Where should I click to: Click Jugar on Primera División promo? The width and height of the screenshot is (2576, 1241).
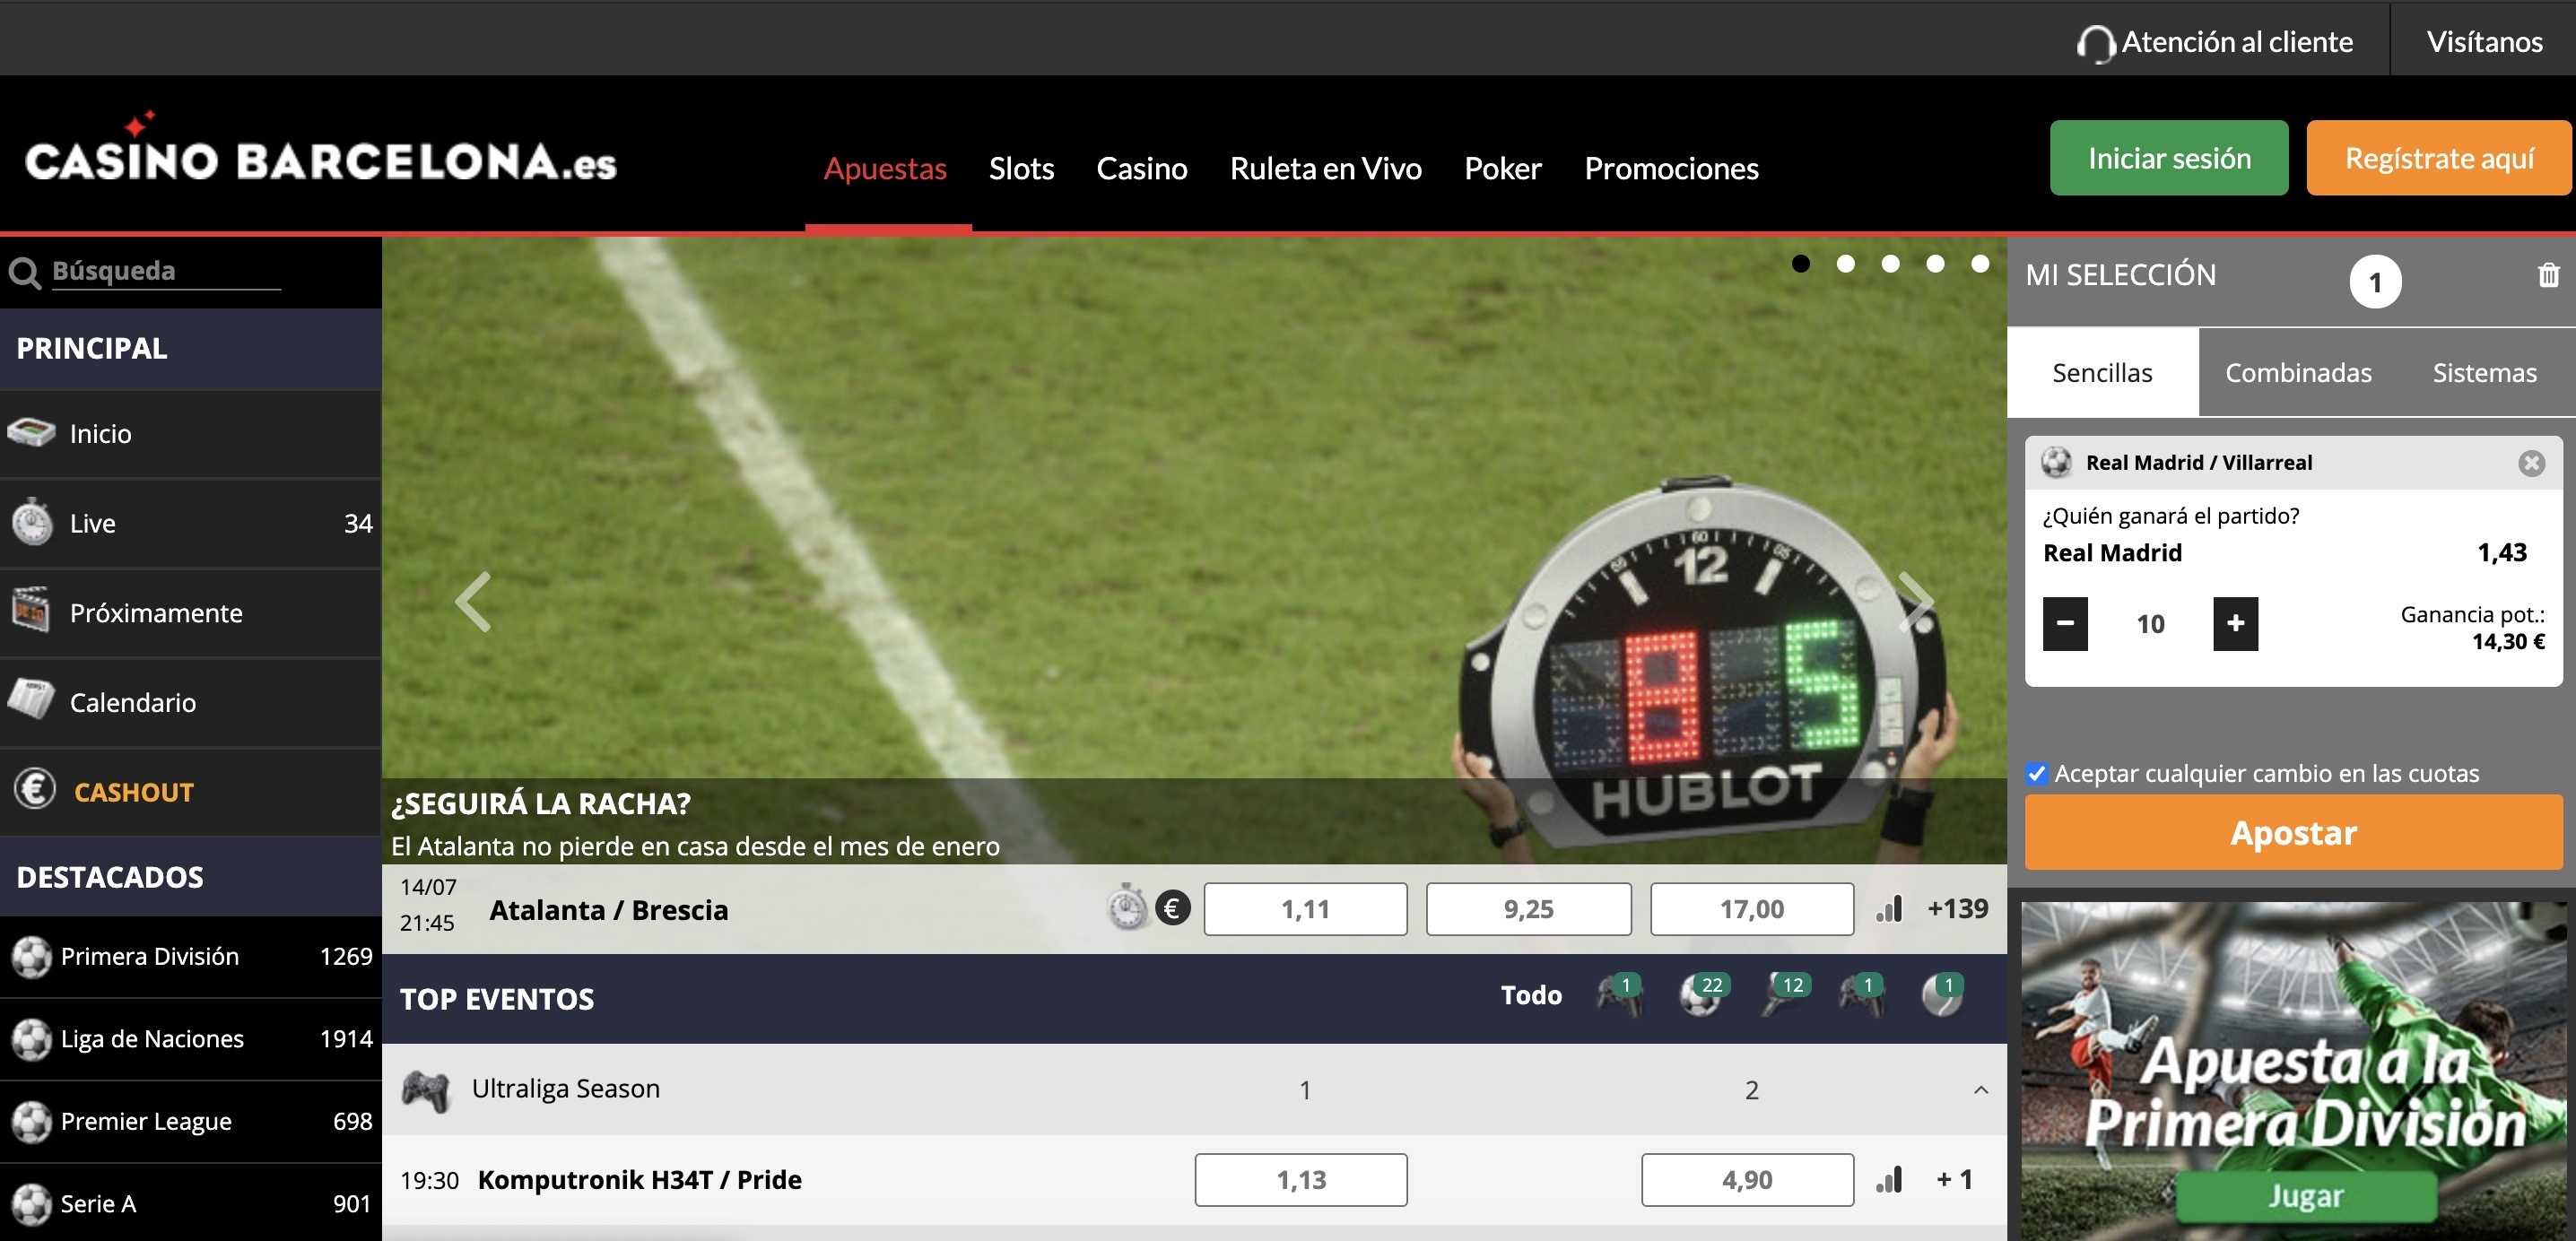(2305, 1195)
